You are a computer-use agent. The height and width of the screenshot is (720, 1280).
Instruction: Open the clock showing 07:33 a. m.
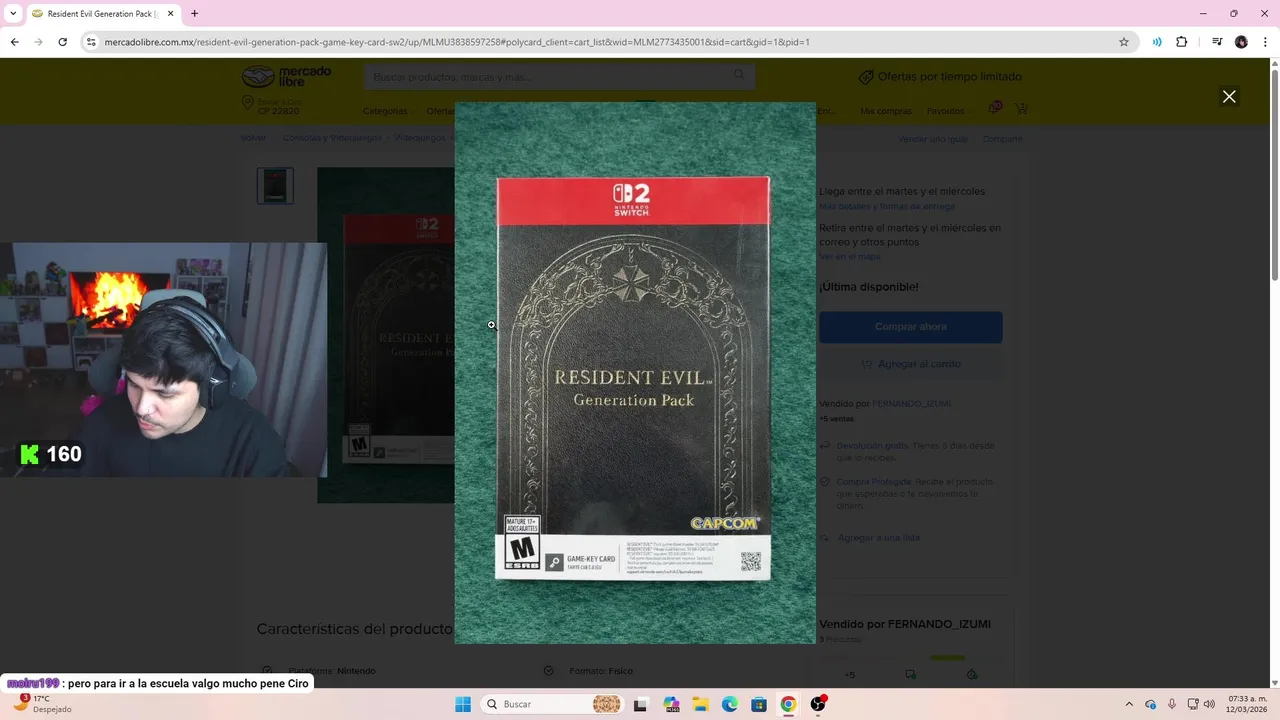1246,704
